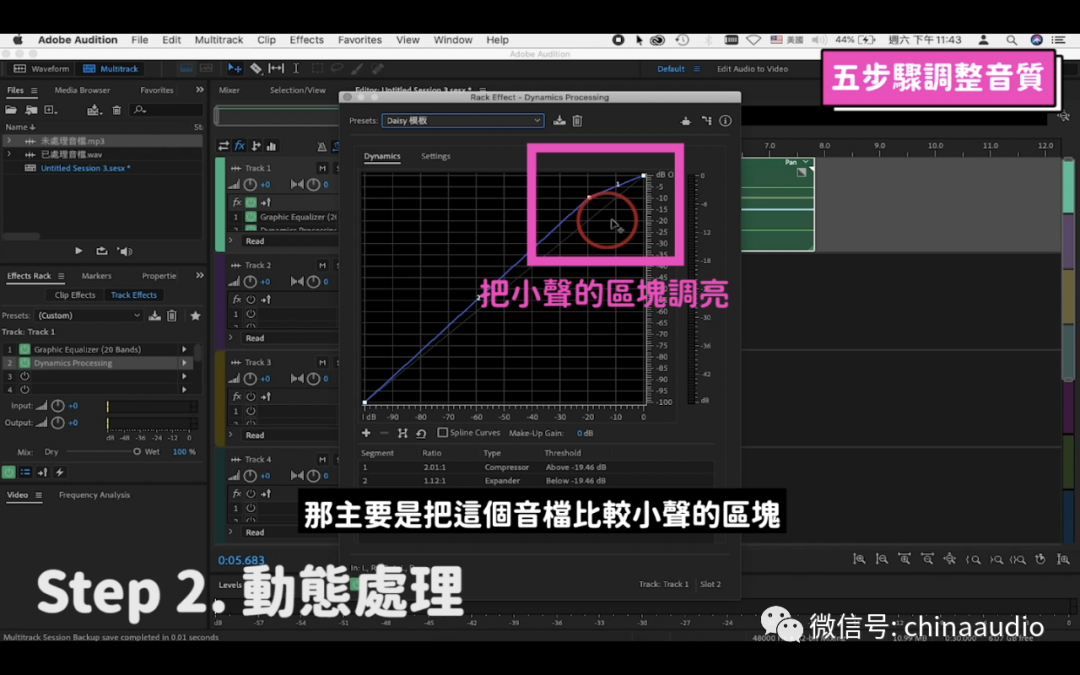The height and width of the screenshot is (675, 1080).
Task: Show more Effects Rack panel tabs chevron
Action: [x=200, y=276]
